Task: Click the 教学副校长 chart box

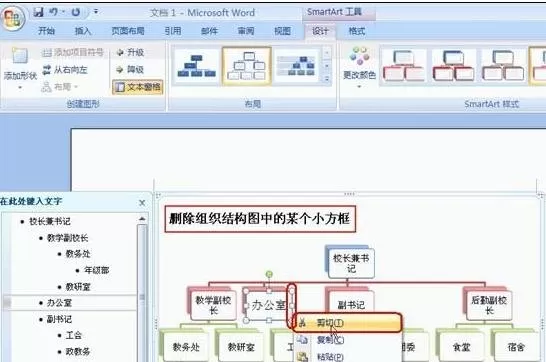Action: point(213,305)
